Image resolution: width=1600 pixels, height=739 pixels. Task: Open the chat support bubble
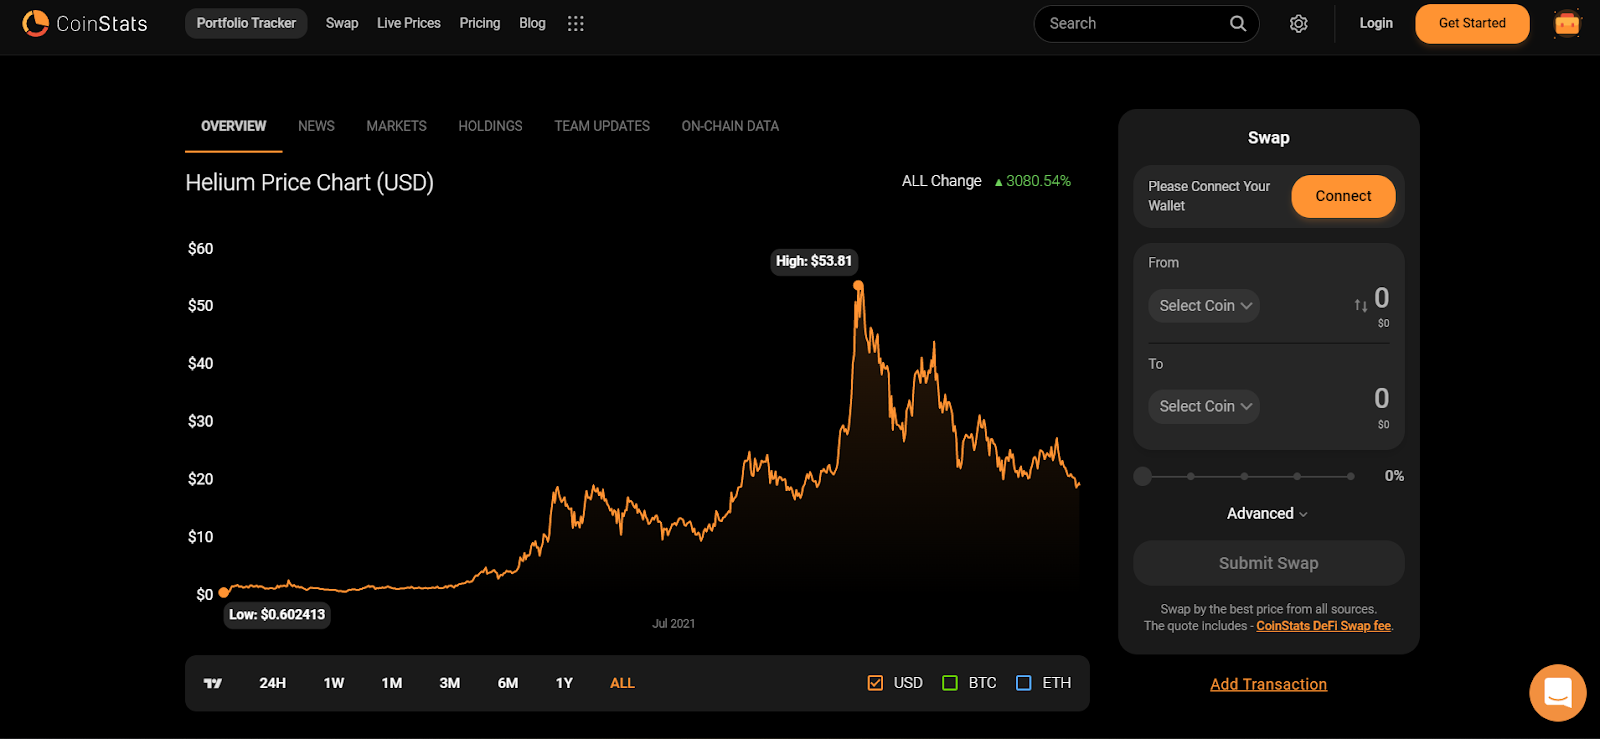[1558, 692]
